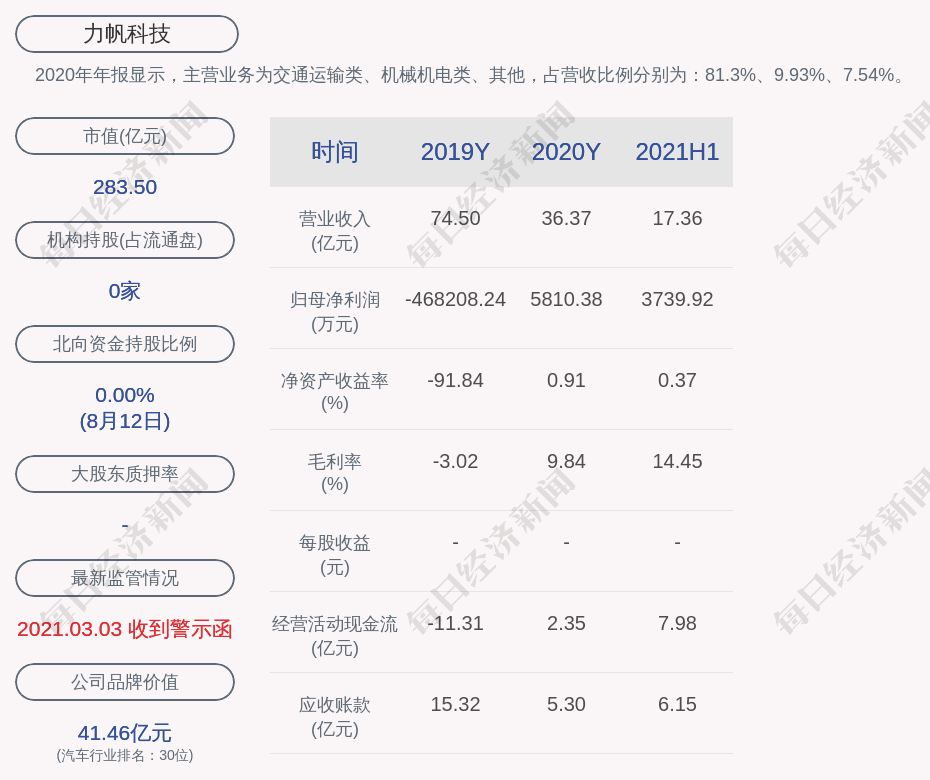Screen dimensions: 930x780
Task: Select the ROE value -91.84
Action: click(x=456, y=380)
